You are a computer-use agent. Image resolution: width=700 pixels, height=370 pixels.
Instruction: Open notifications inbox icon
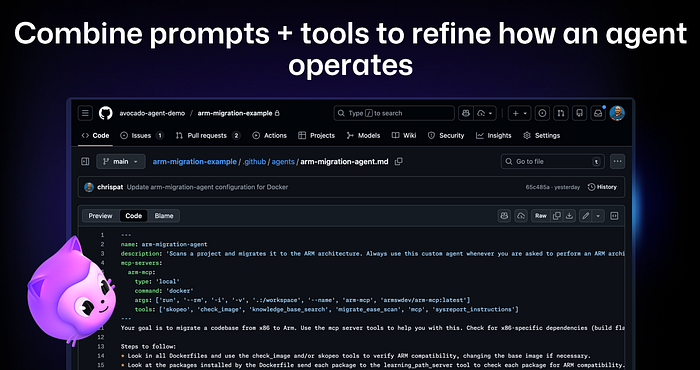tap(598, 113)
